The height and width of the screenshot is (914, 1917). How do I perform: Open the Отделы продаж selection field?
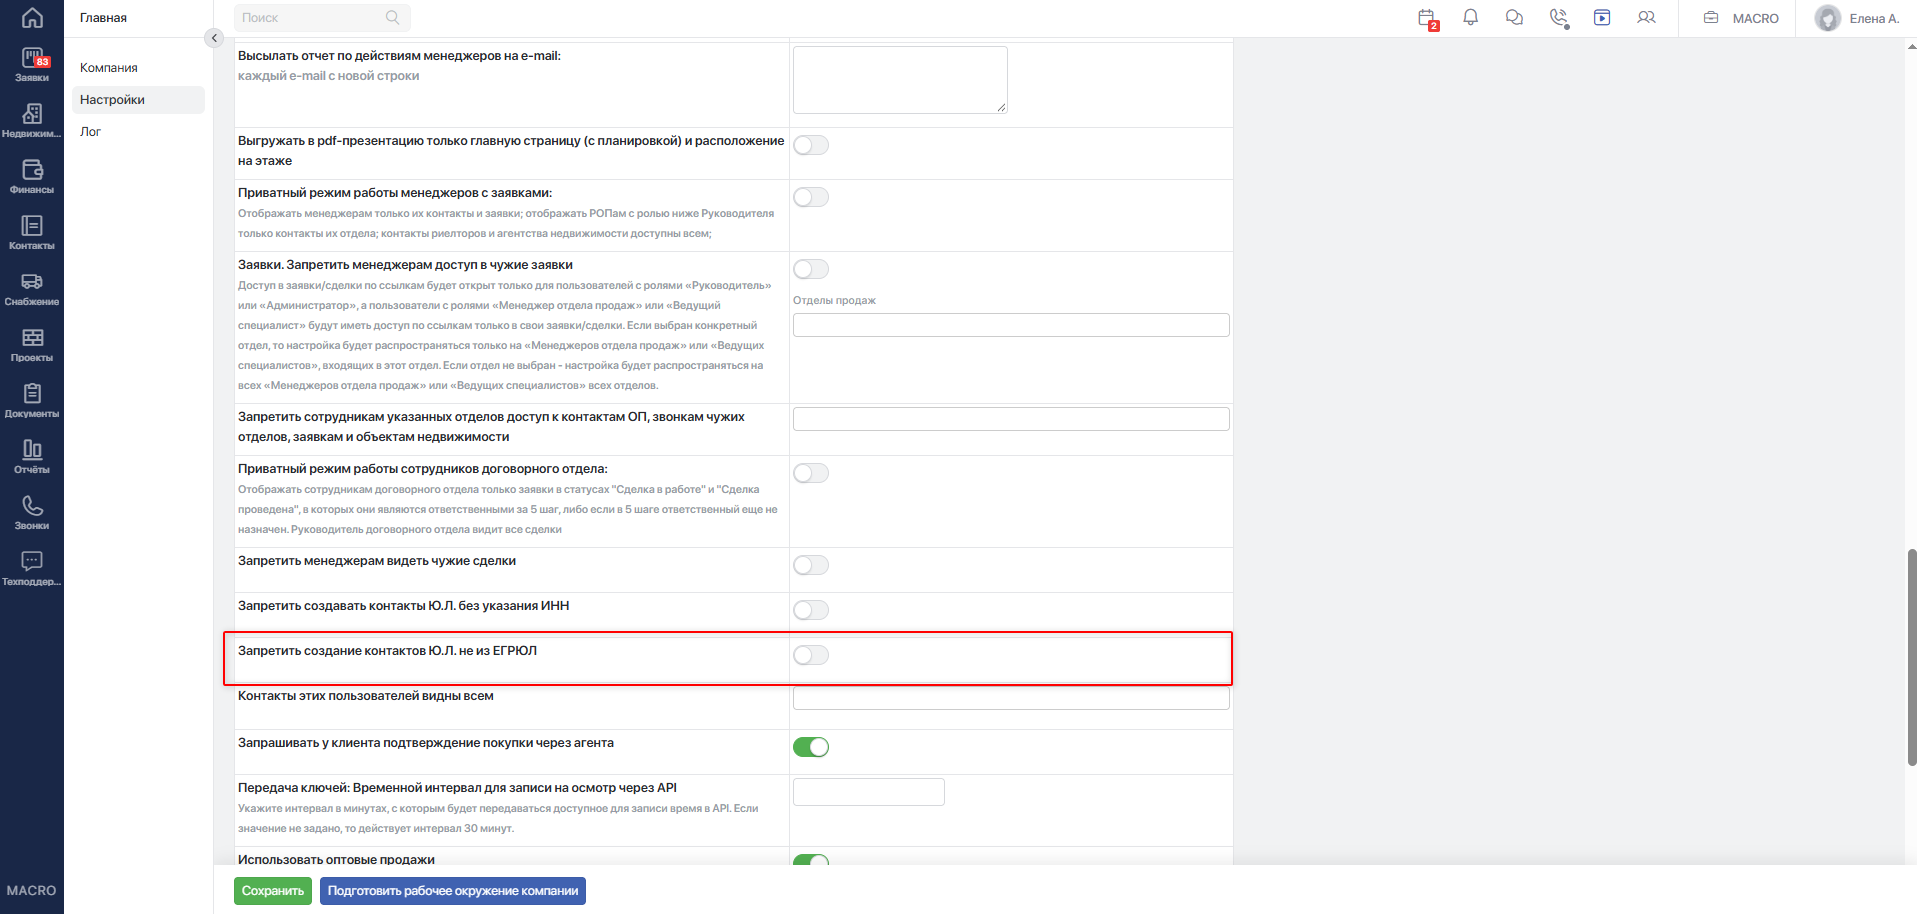coord(1011,325)
